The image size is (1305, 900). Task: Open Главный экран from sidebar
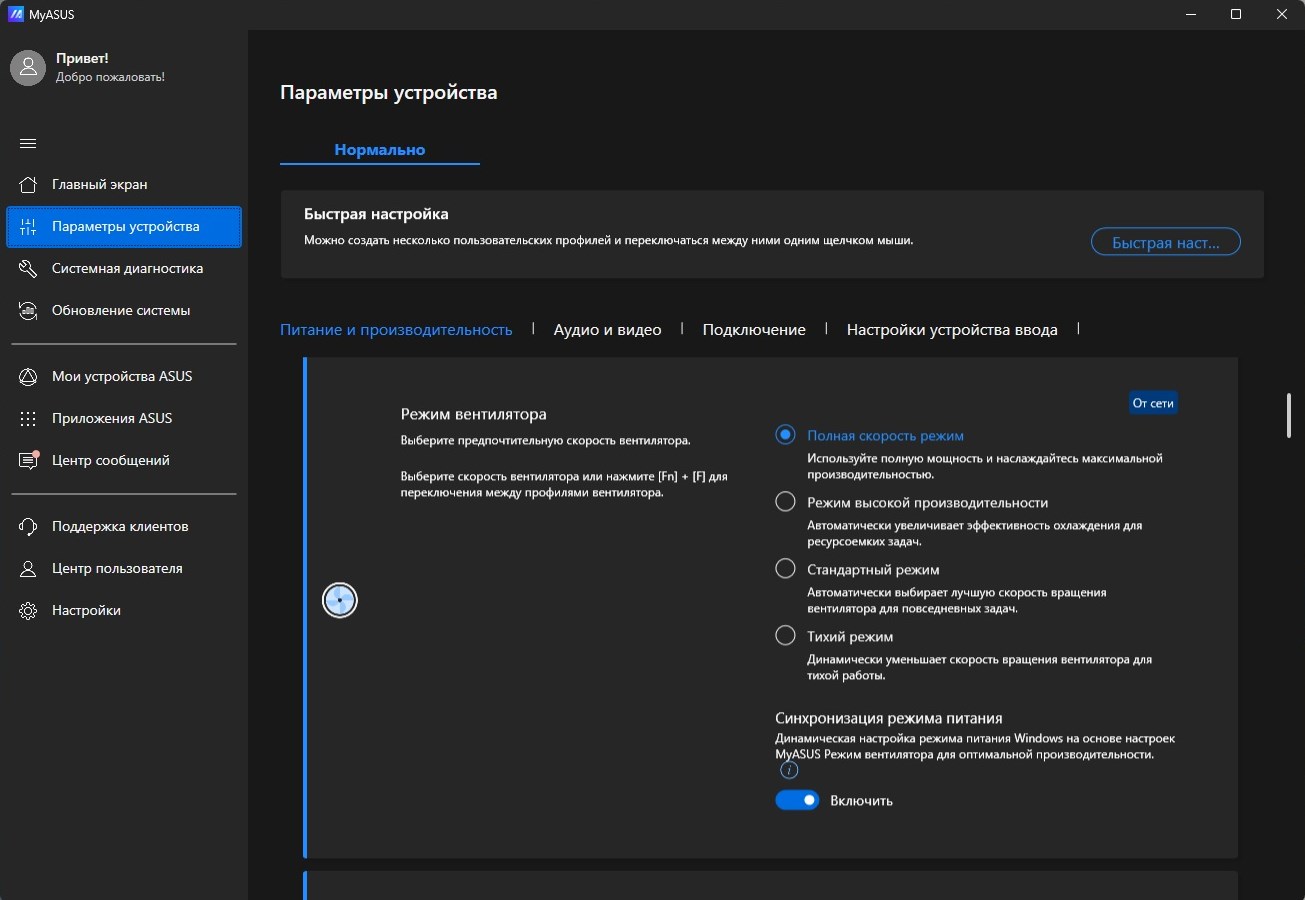pos(124,184)
